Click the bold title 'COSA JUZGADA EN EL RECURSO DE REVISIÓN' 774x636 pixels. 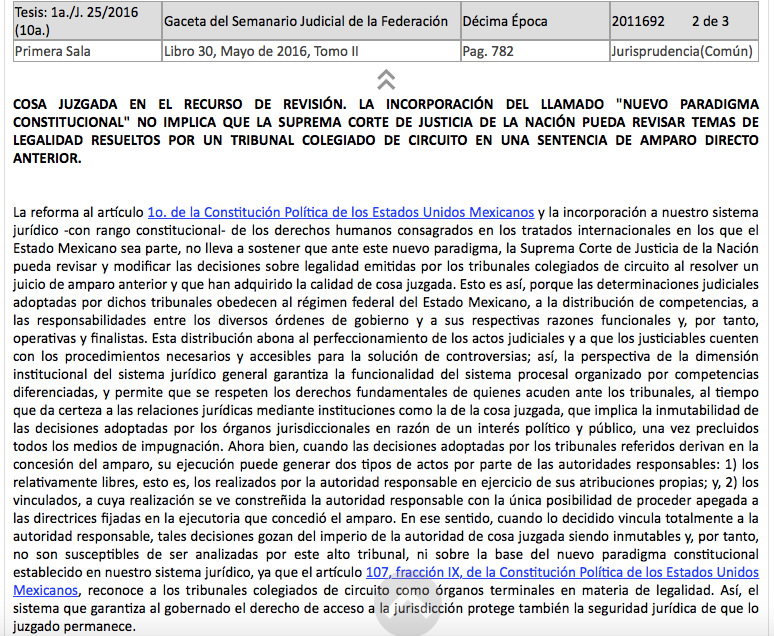[x=386, y=131]
